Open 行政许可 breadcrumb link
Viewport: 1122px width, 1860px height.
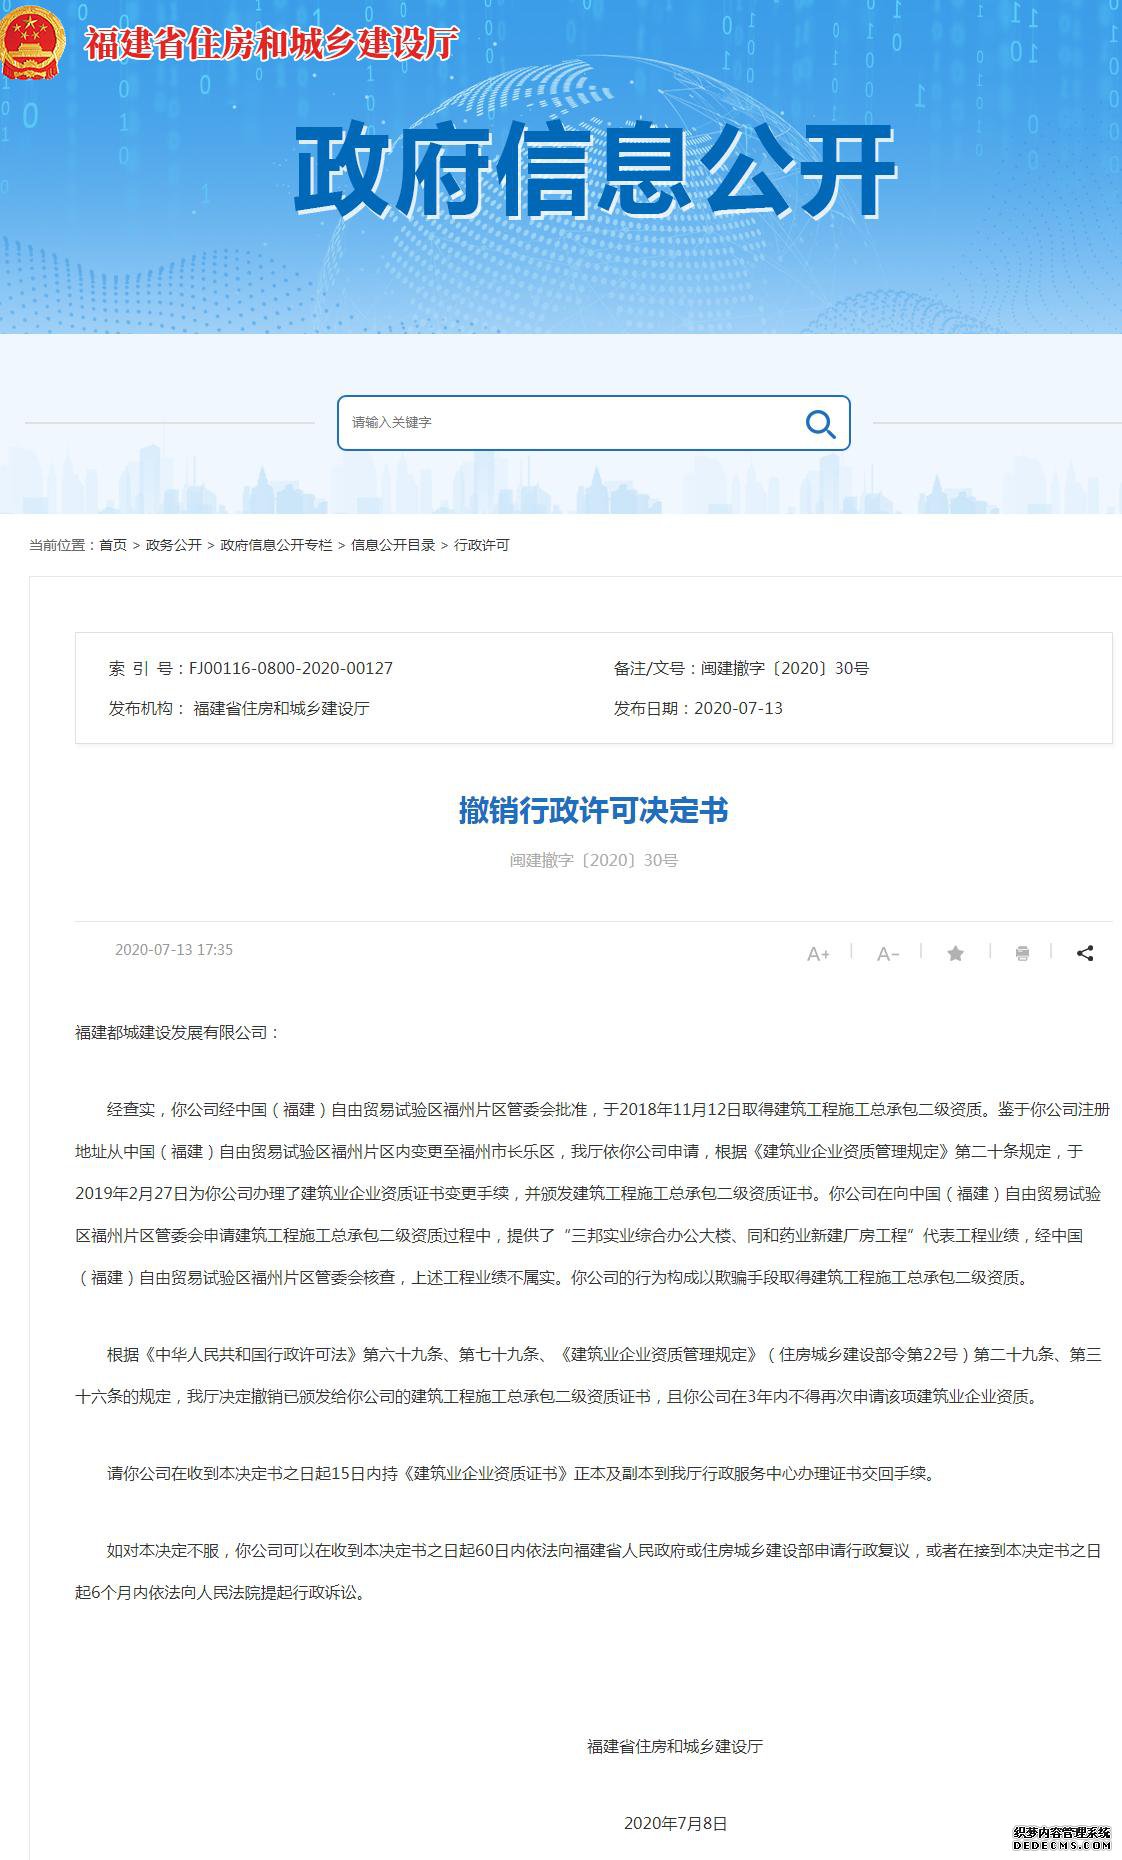tap(482, 545)
